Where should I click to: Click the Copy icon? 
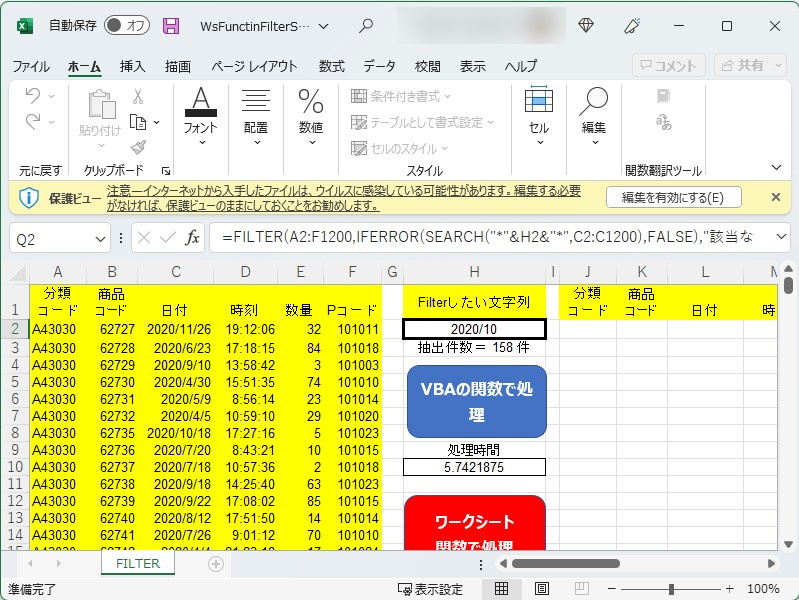tap(138, 122)
